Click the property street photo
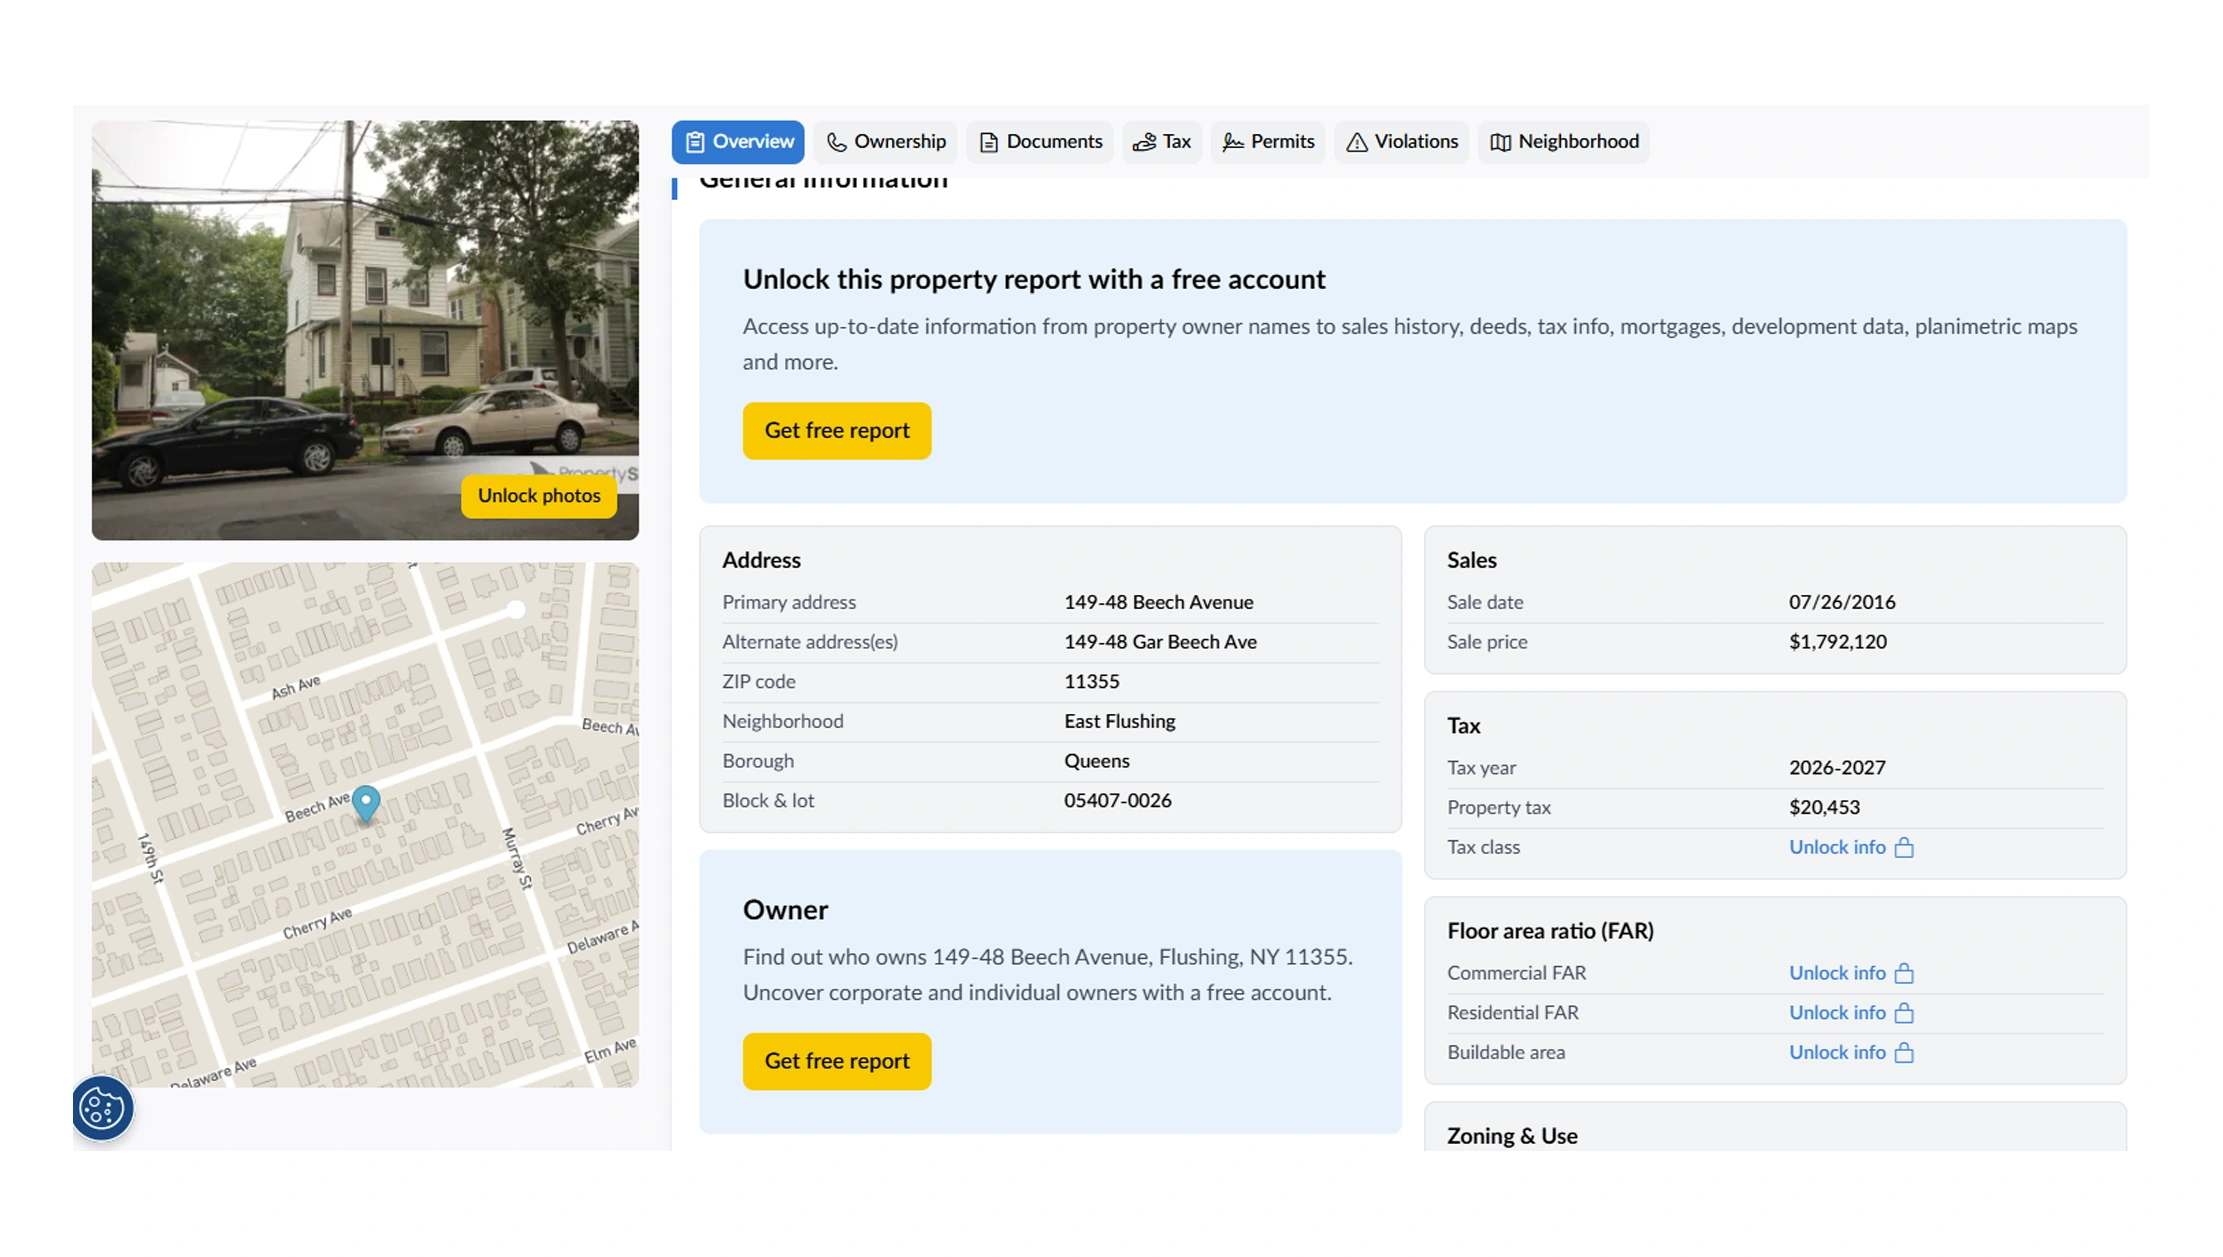This screenshot has width=2223, height=1257. pyautogui.click(x=365, y=330)
